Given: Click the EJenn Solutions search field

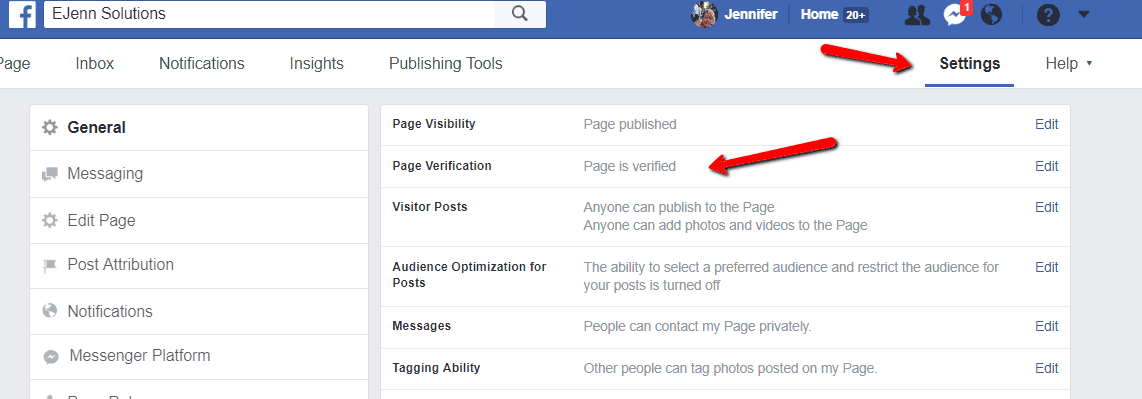Looking at the screenshot, I should pos(269,14).
